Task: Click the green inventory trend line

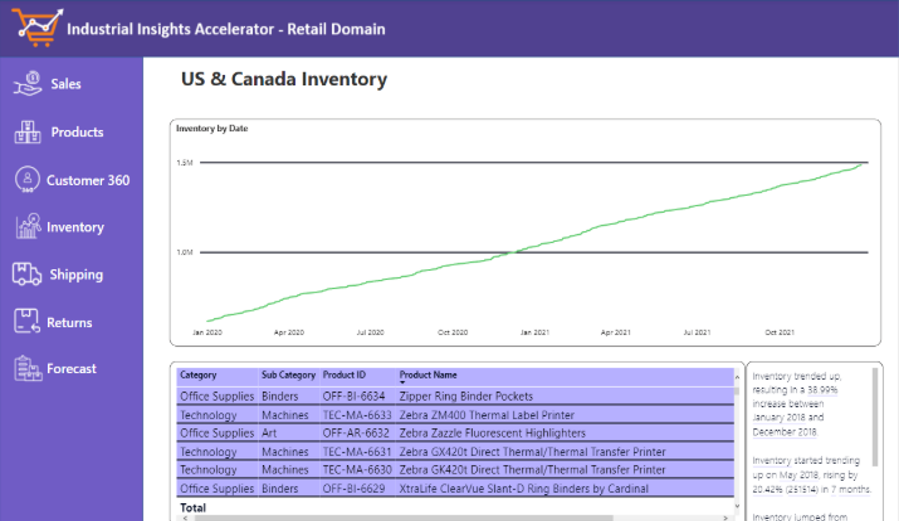Action: tap(534, 246)
